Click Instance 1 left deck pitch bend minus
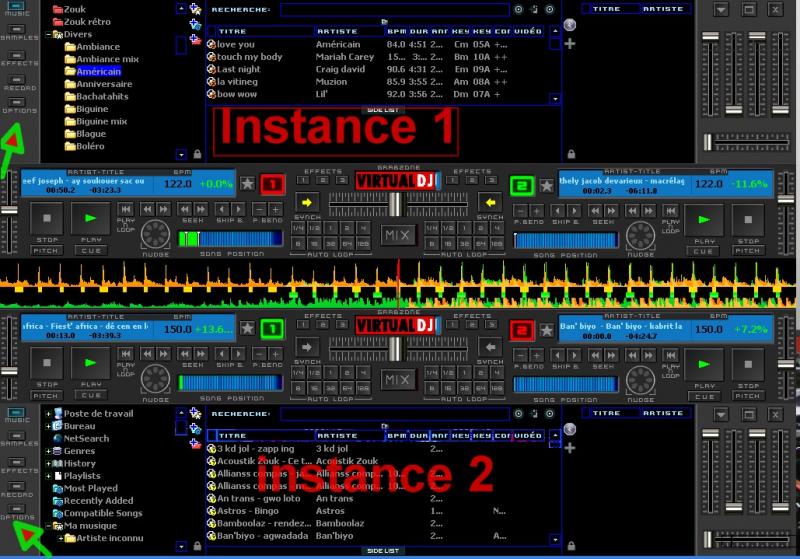800x559 pixels. tap(260, 210)
